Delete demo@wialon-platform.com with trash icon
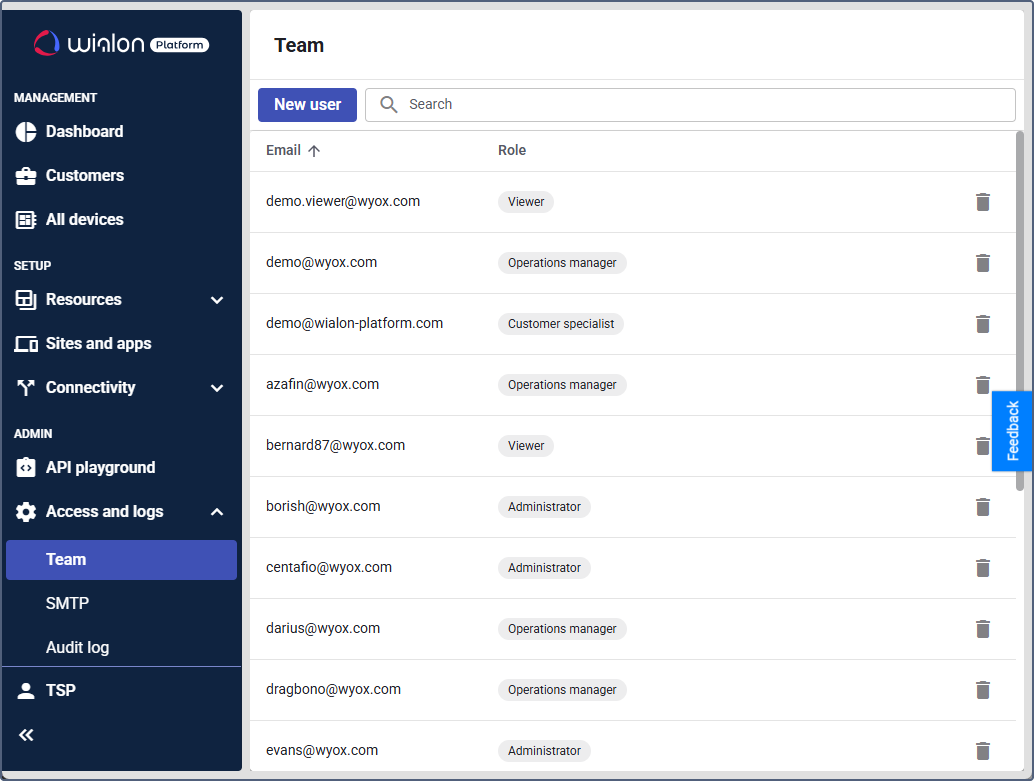Image resolution: width=1034 pixels, height=781 pixels. click(983, 324)
